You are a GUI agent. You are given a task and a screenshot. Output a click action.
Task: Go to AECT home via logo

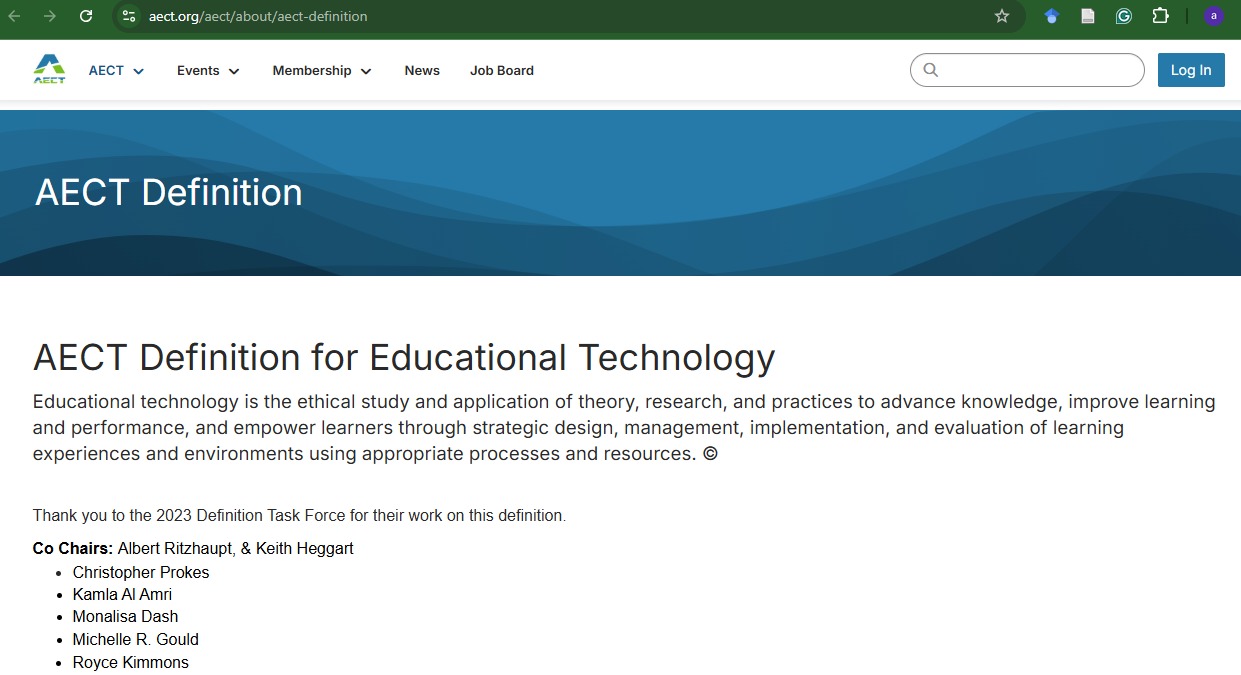coord(49,69)
